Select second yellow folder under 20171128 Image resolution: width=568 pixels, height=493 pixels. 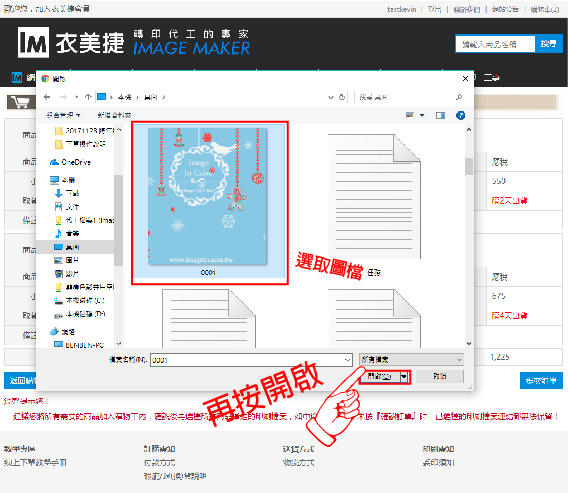point(80,144)
